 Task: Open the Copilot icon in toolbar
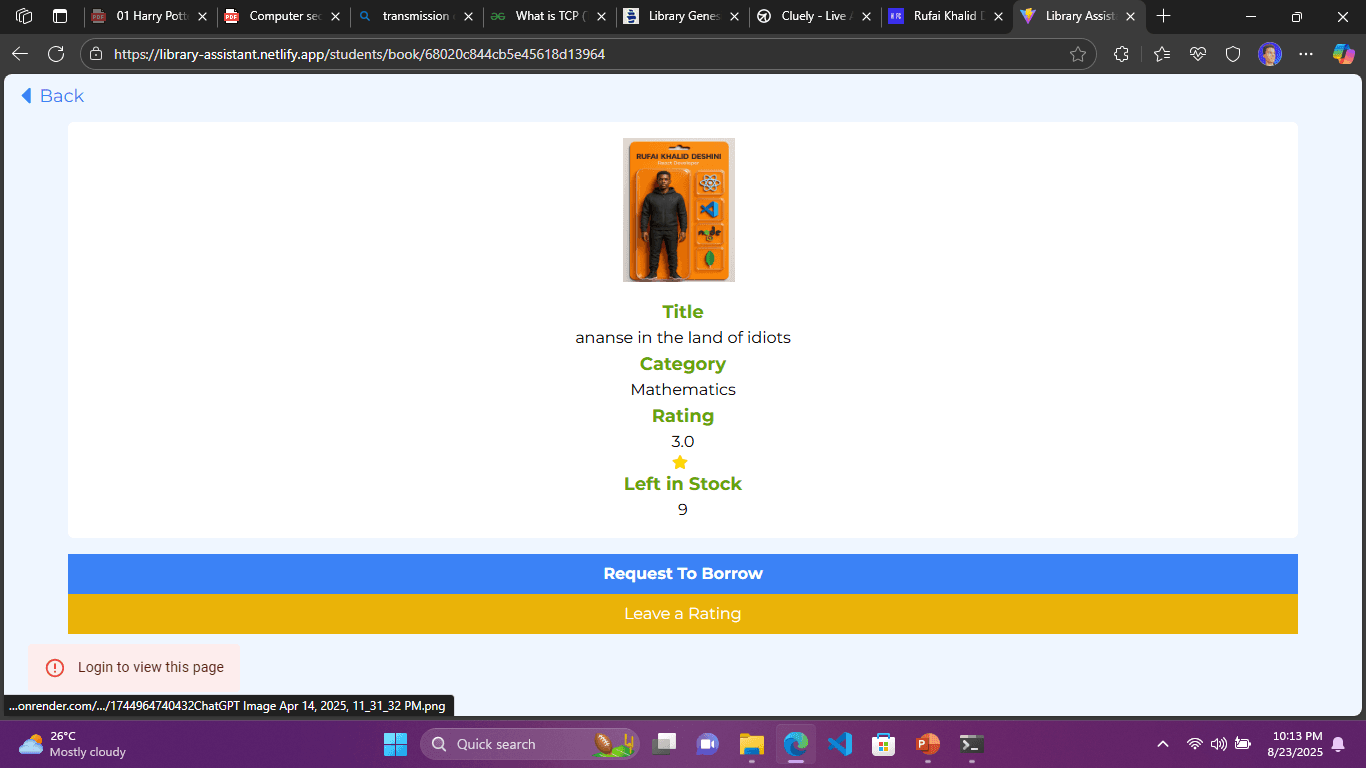coord(1343,54)
